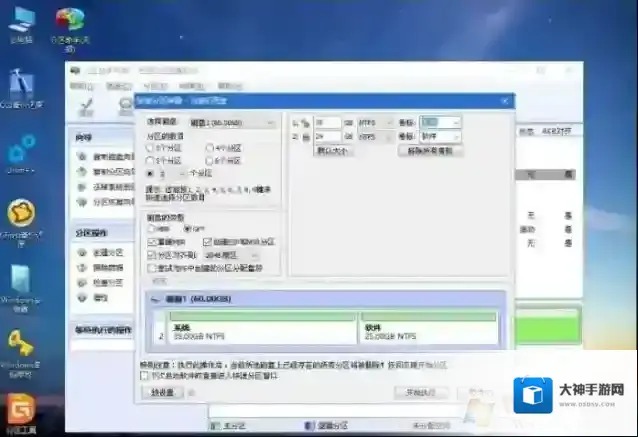638x437 pixels.
Task: Open the This PC desktop icon
Action: [x=21, y=20]
